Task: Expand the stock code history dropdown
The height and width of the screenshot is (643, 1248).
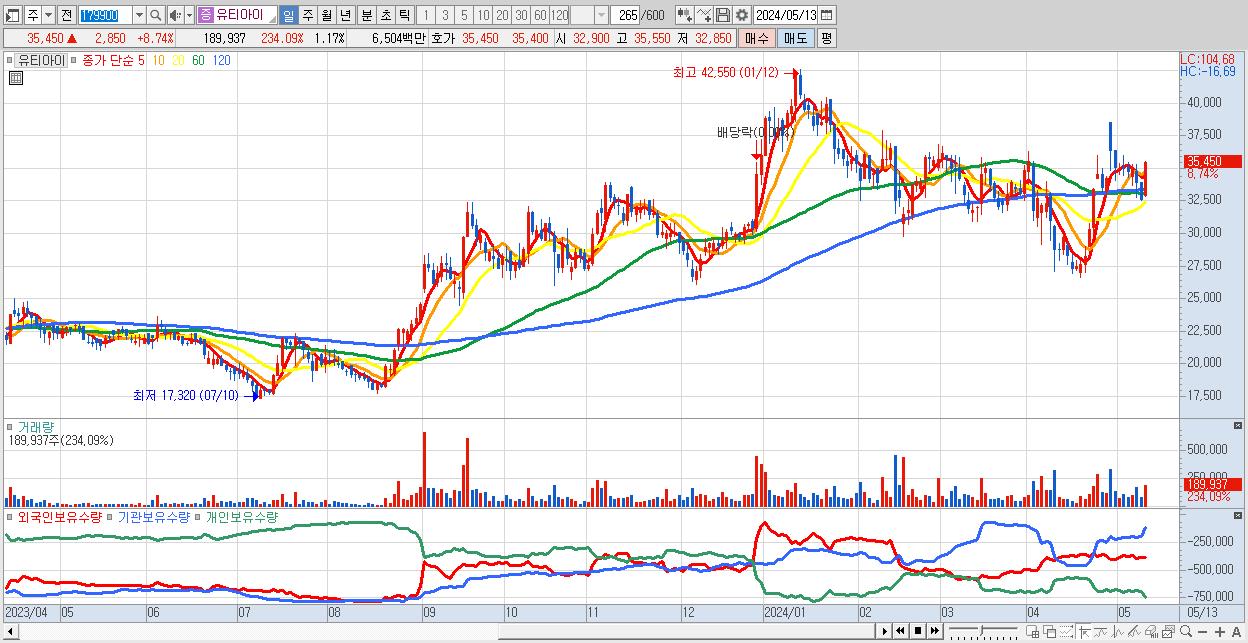Action: pos(139,15)
